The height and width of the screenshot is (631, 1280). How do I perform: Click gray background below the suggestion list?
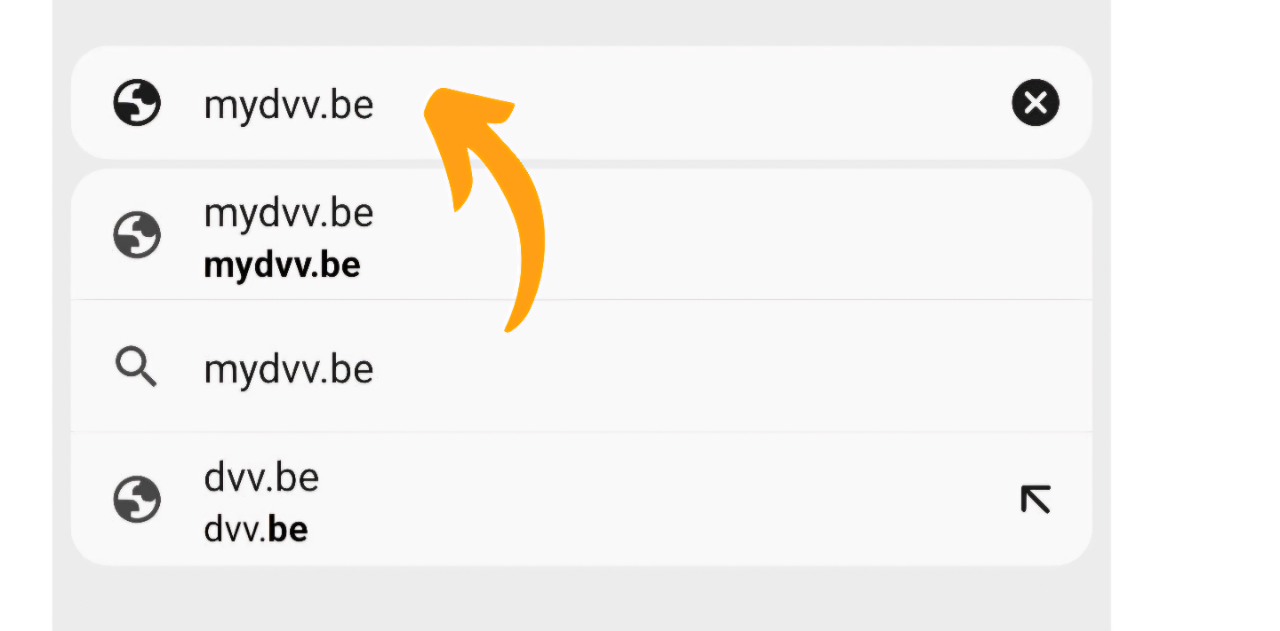point(580,598)
